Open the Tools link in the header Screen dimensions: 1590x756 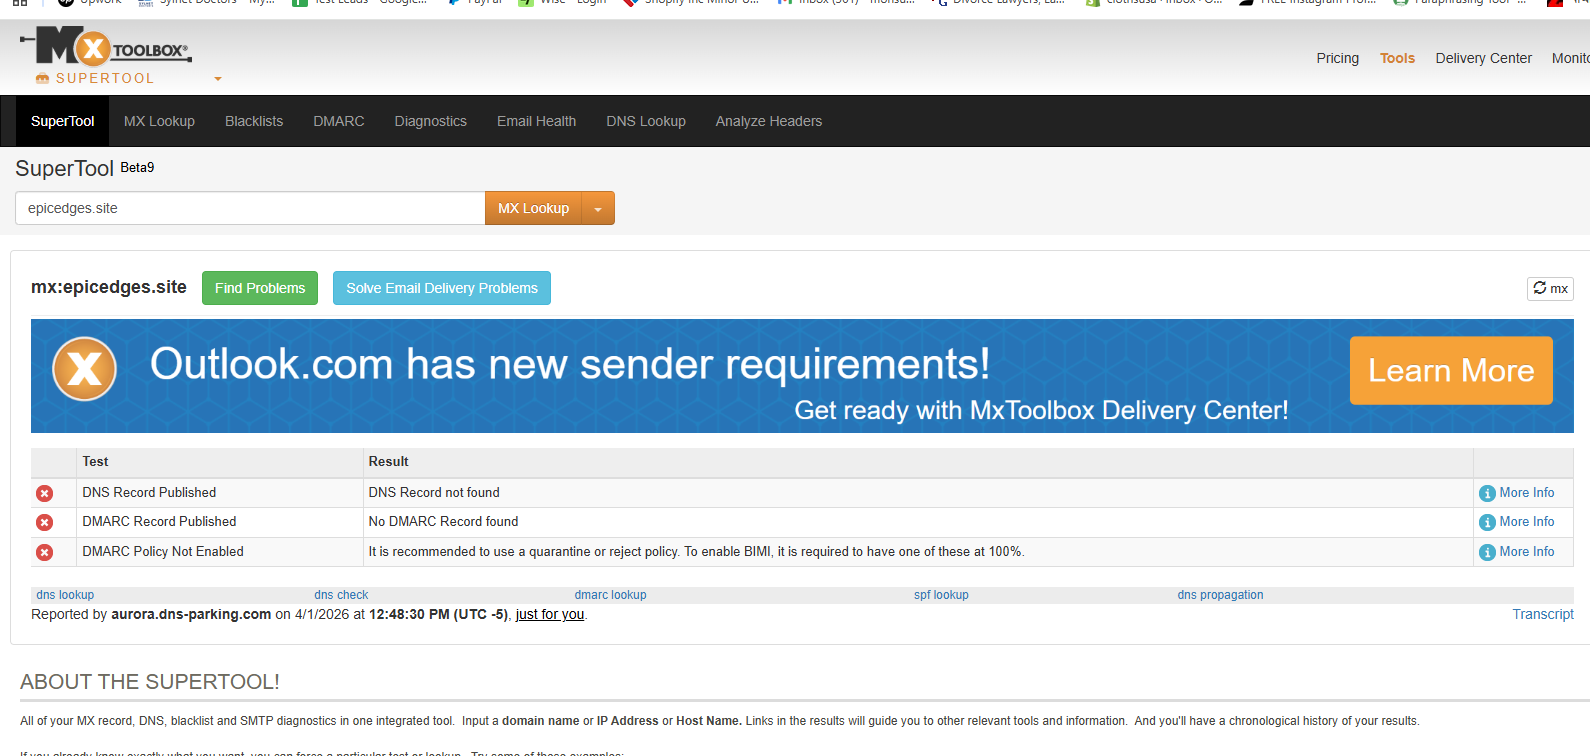1397,58
